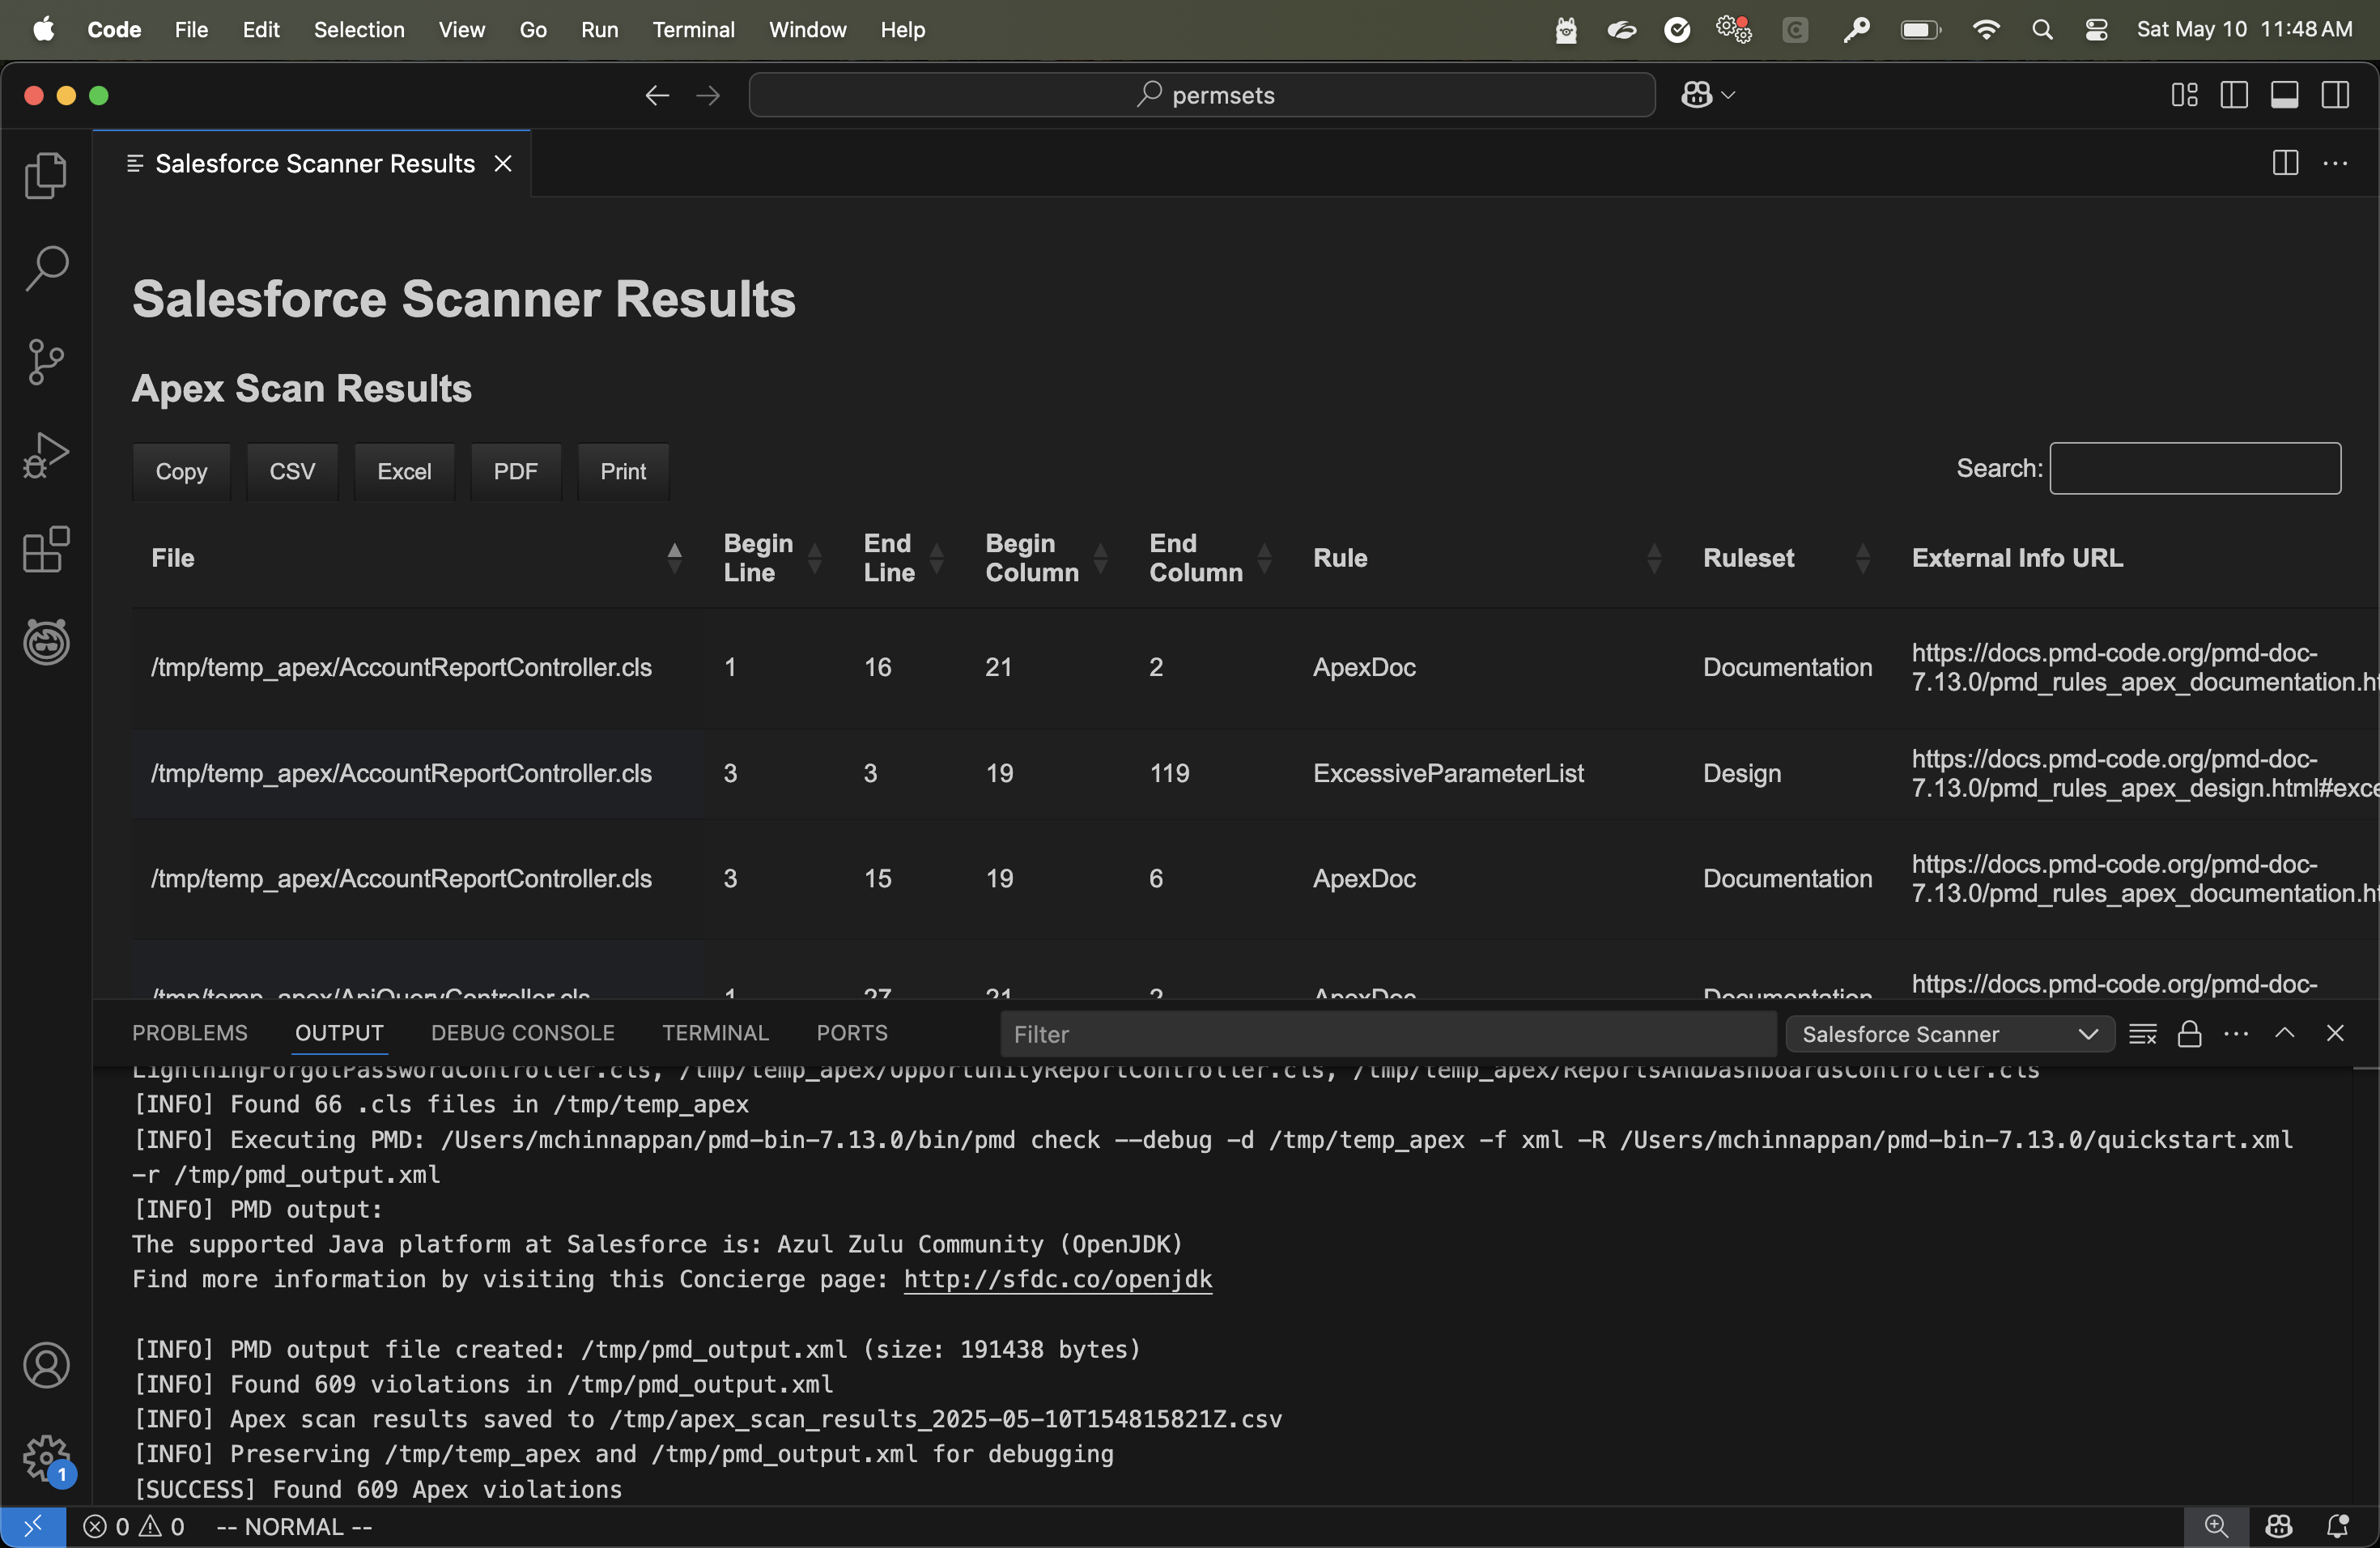This screenshot has width=2380, height=1548.
Task: Sort the table by End Column
Action: click(x=1210, y=558)
